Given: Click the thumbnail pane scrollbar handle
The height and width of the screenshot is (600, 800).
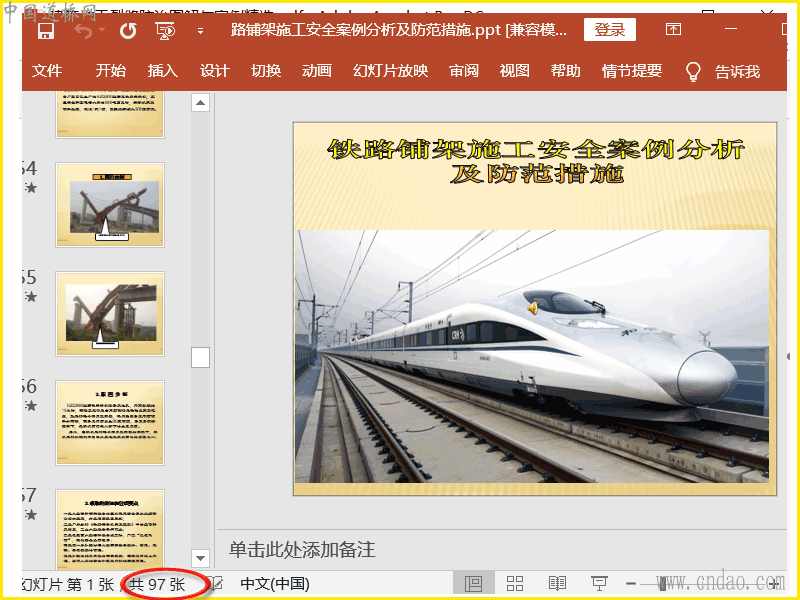Looking at the screenshot, I should pyautogui.click(x=201, y=357).
